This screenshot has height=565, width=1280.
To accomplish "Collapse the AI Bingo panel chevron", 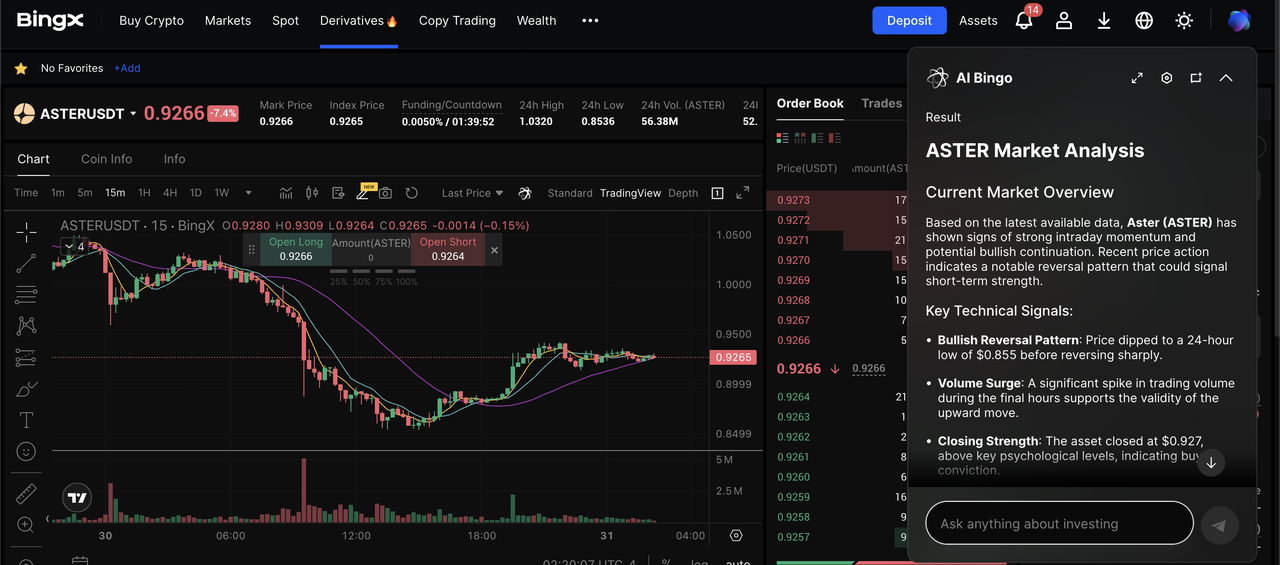I will pyautogui.click(x=1226, y=78).
